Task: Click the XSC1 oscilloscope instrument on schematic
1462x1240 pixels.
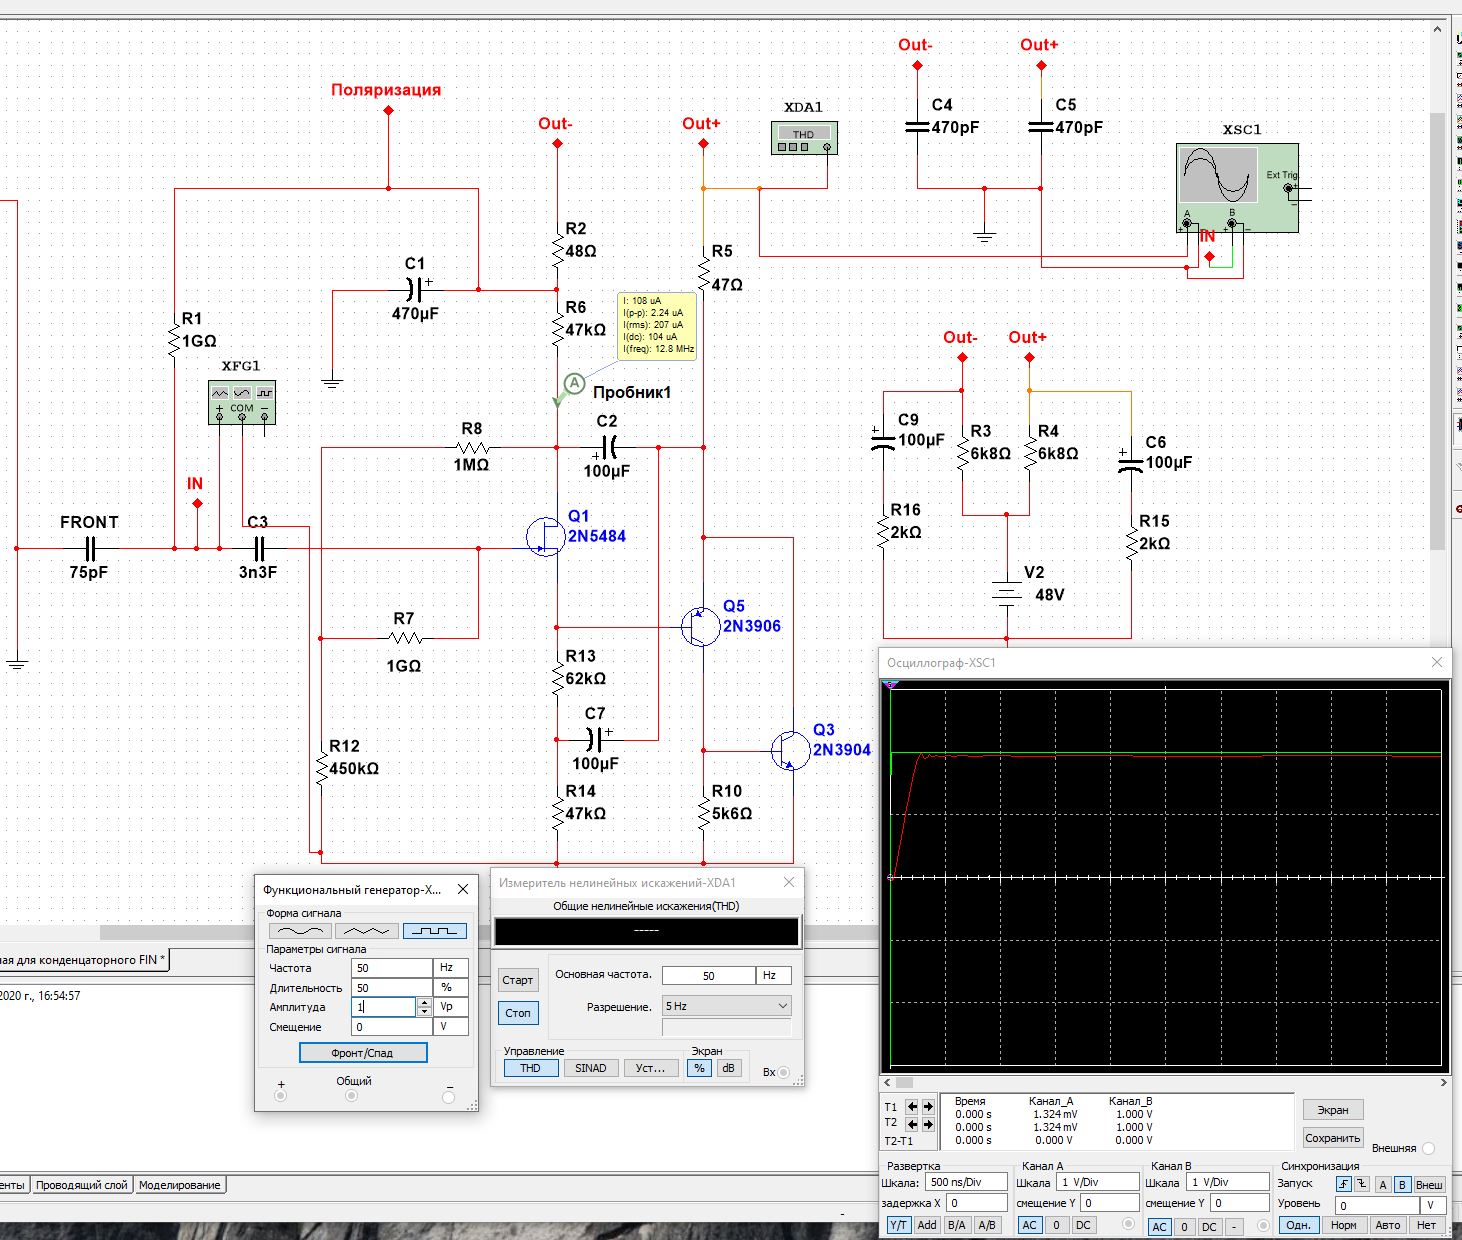Action: pos(1237,188)
